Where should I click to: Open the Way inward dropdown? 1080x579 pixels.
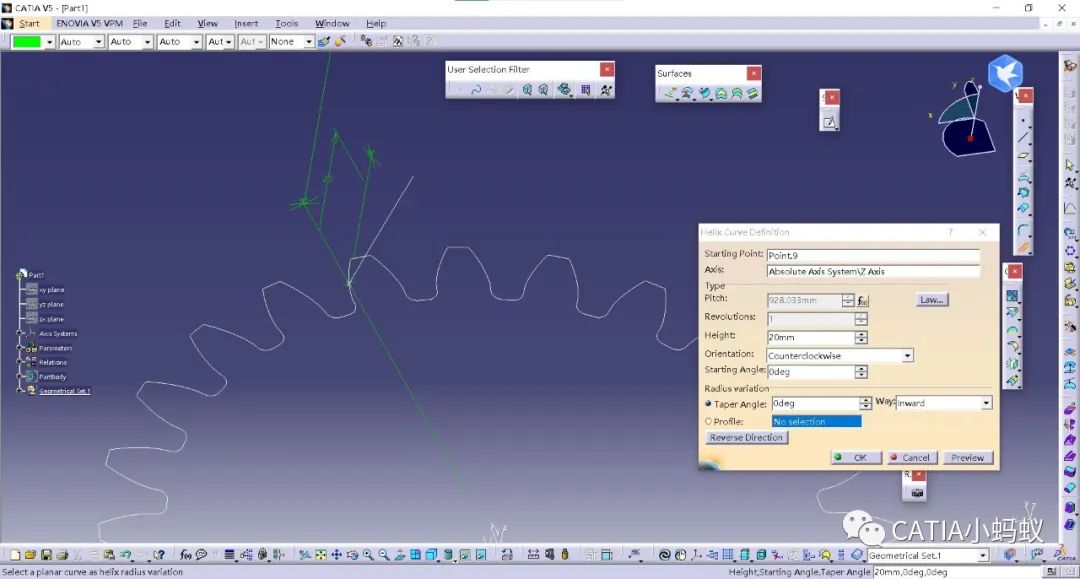pos(986,403)
